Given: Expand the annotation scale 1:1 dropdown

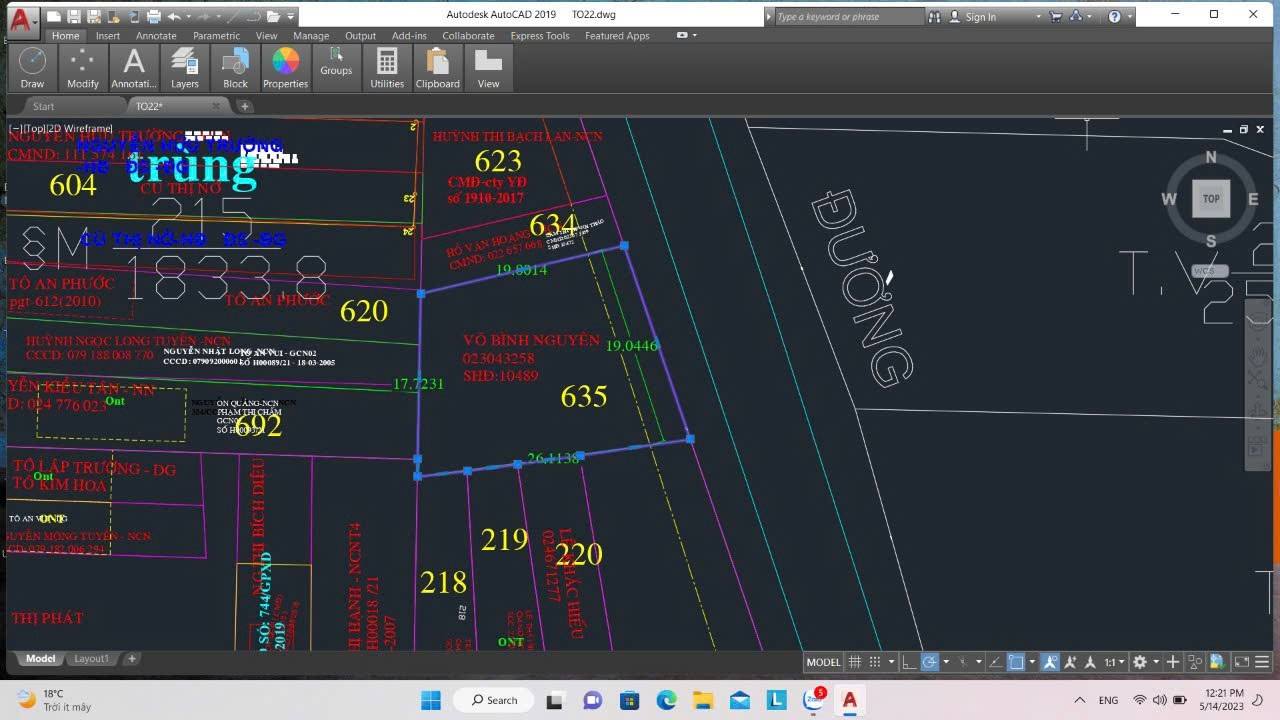Looking at the screenshot, I should click(1121, 661).
